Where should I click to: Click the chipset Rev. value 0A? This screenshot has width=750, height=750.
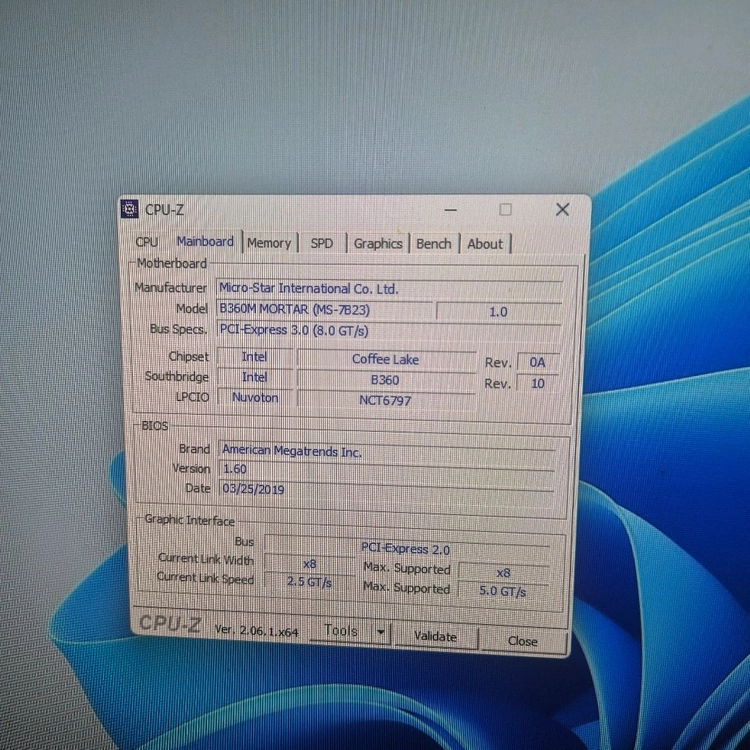coord(537,362)
